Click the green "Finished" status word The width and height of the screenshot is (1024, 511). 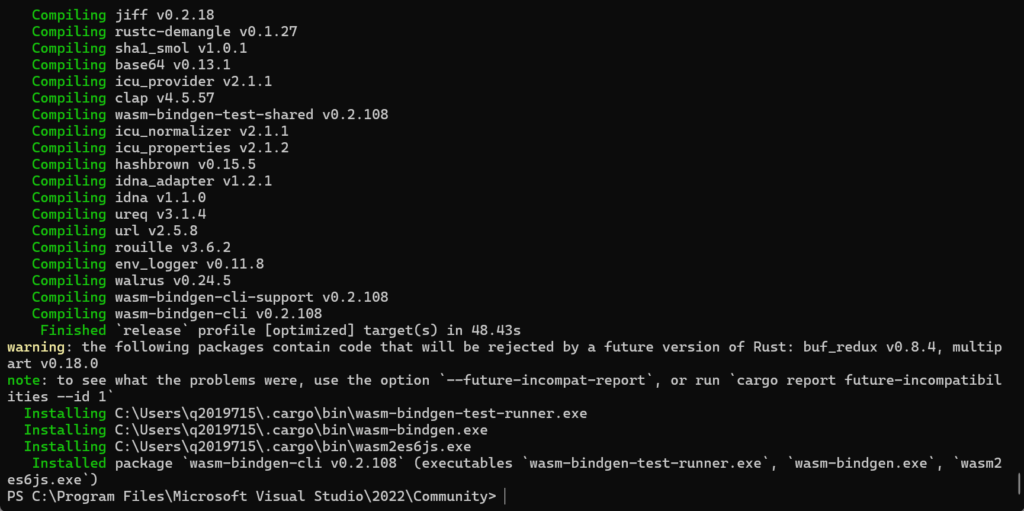pos(73,330)
